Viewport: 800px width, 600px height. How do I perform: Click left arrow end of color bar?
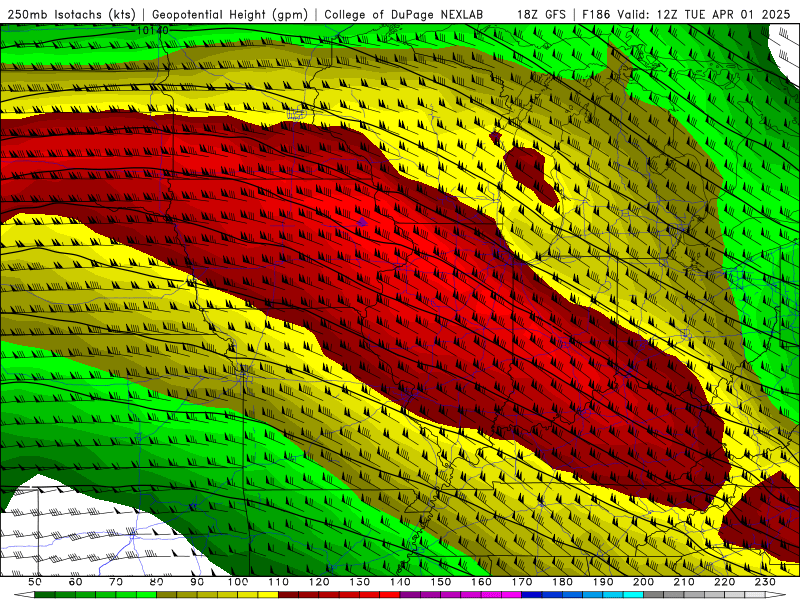[x=24, y=595]
